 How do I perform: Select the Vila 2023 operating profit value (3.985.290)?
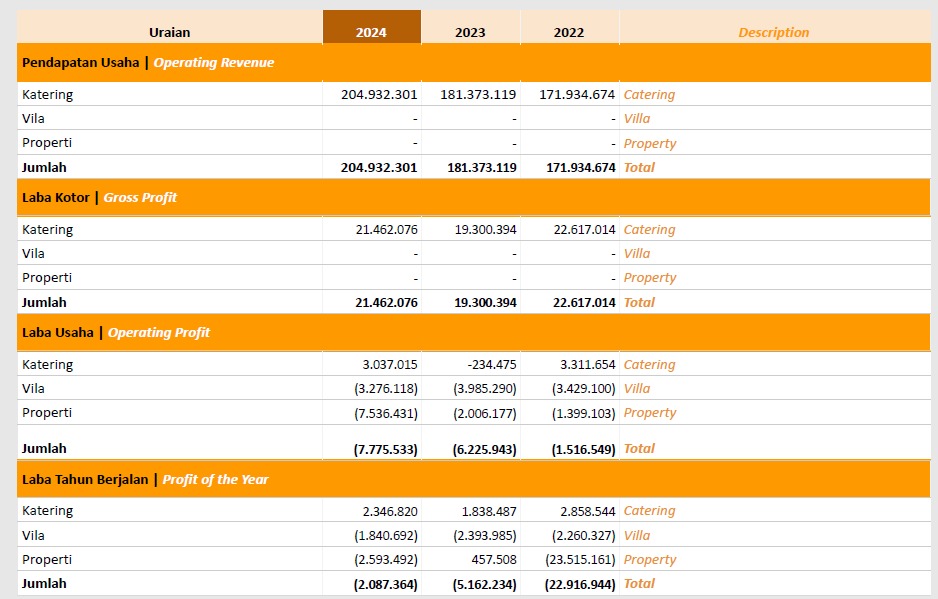[484, 389]
